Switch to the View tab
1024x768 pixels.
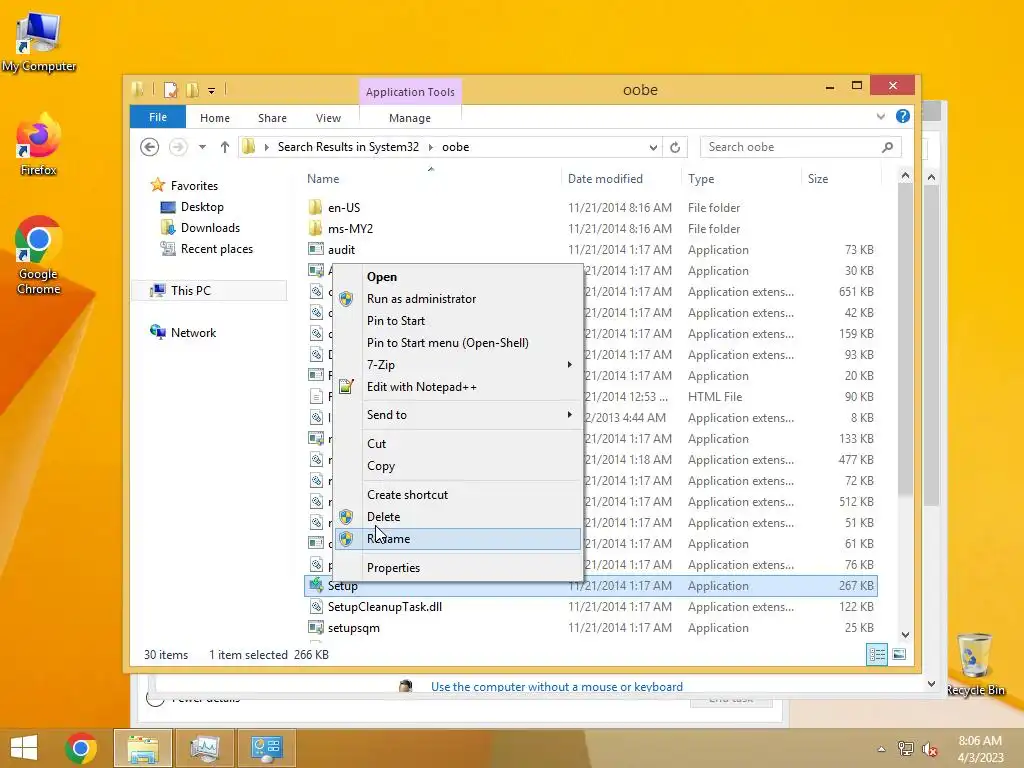coord(328,118)
